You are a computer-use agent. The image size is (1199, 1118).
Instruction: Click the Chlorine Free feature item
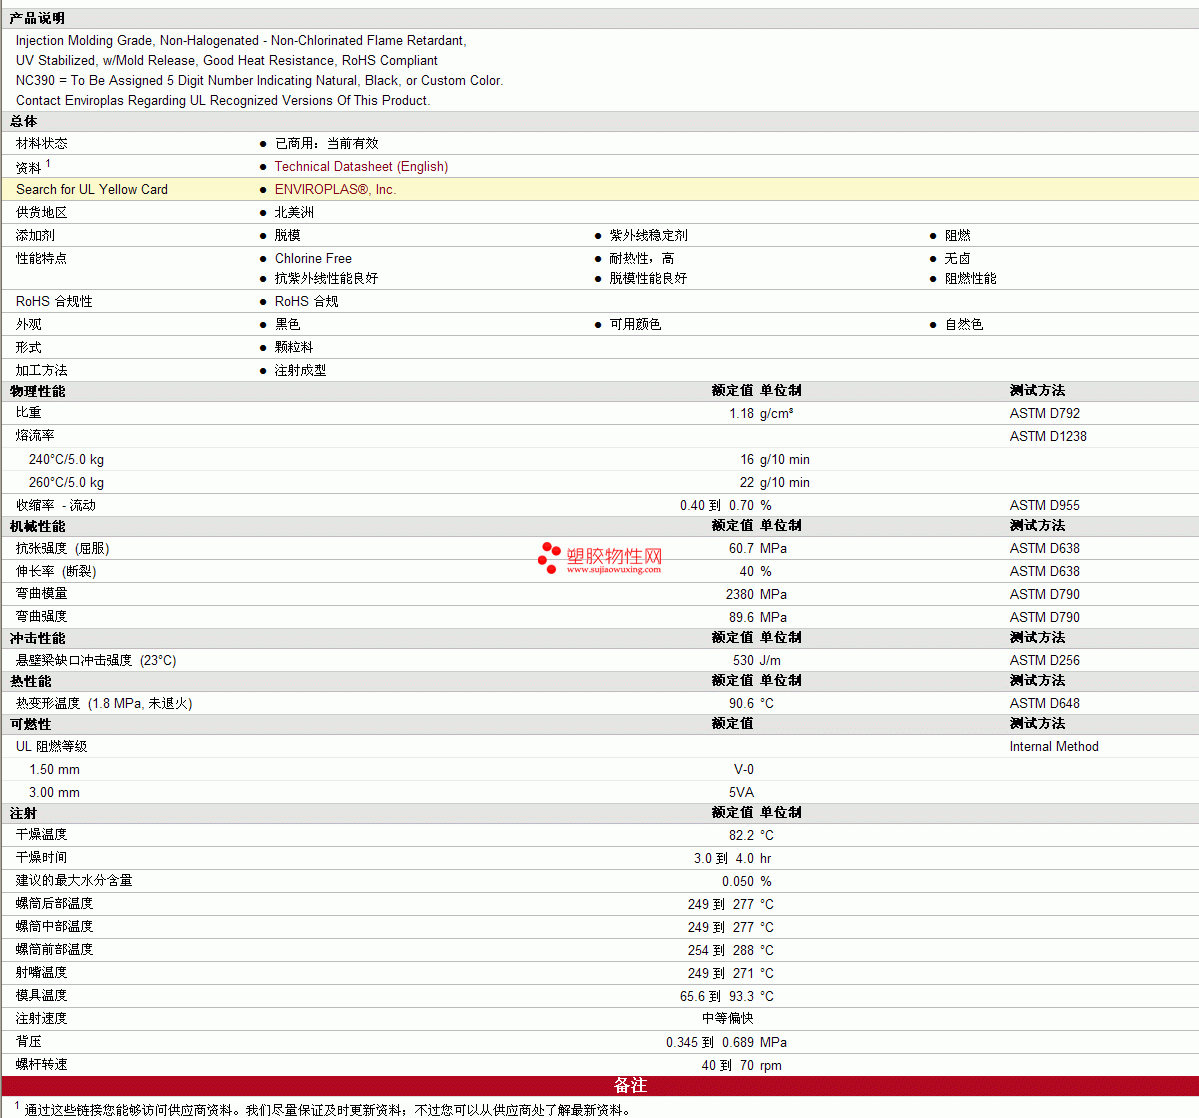(x=313, y=259)
